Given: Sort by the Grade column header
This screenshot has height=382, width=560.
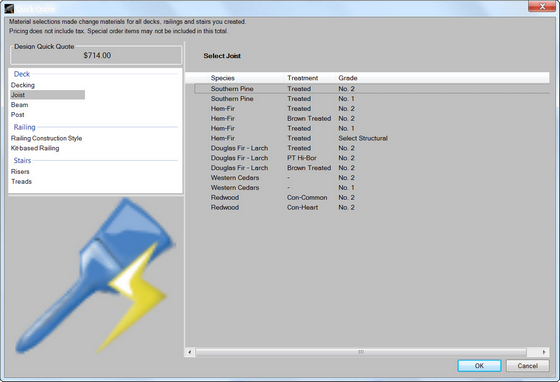Looking at the screenshot, I should tap(348, 78).
